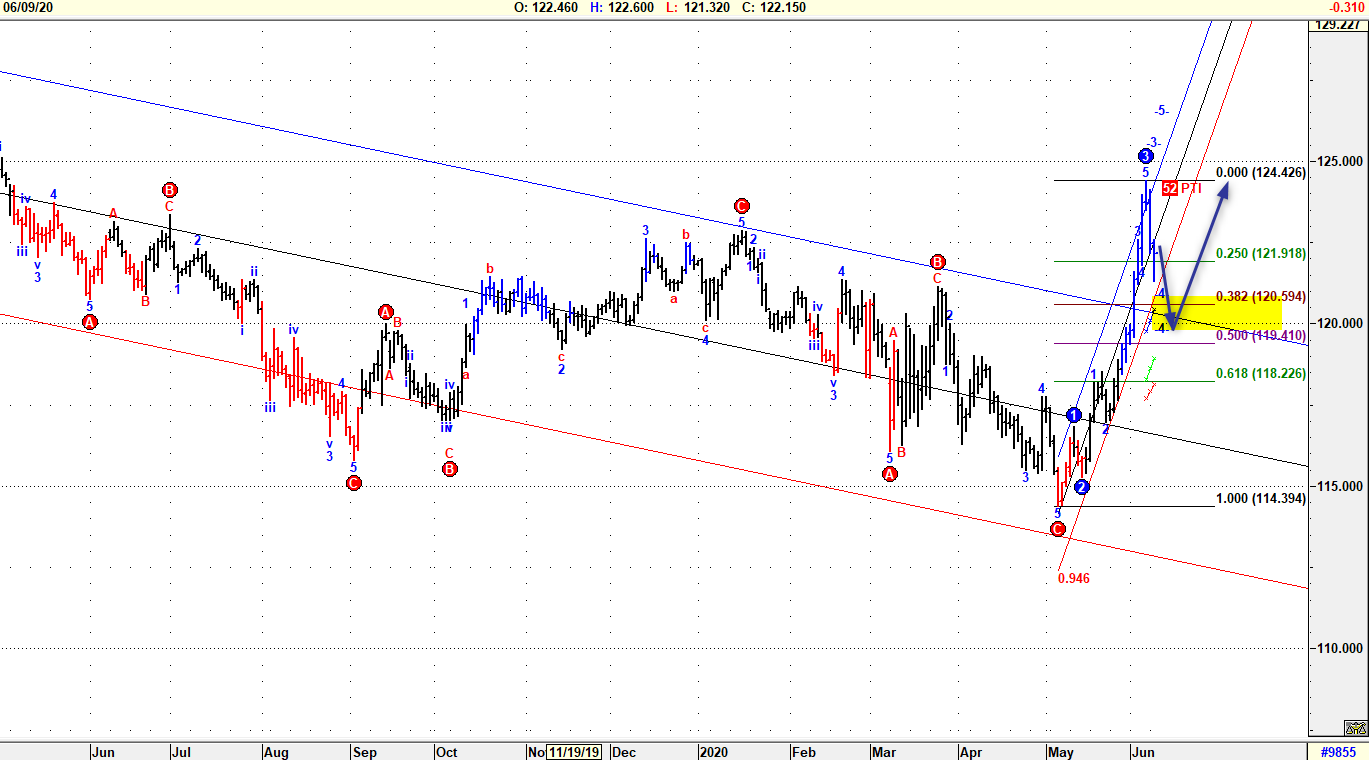Select the low price L: 121.320
This screenshot has height=760, width=1369.
pyautogui.click(x=698, y=7)
